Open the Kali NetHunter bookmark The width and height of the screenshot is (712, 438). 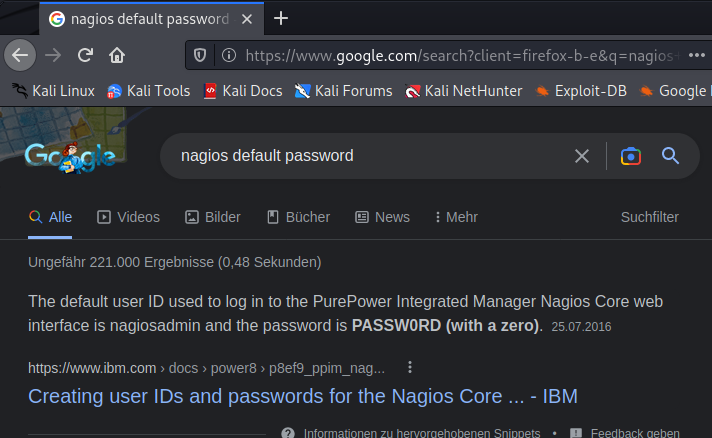pyautogui.click(x=463, y=91)
